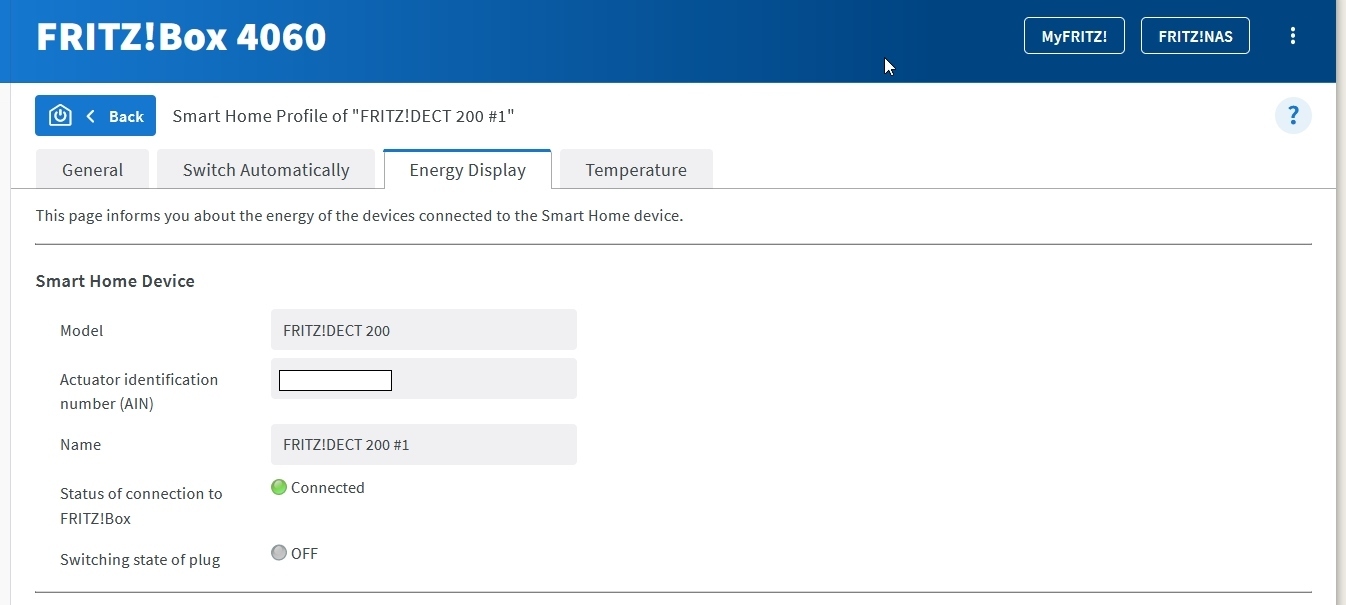1346x605 pixels.
Task: Click the FRITZ!Box 4060 header title
Action: (181, 37)
